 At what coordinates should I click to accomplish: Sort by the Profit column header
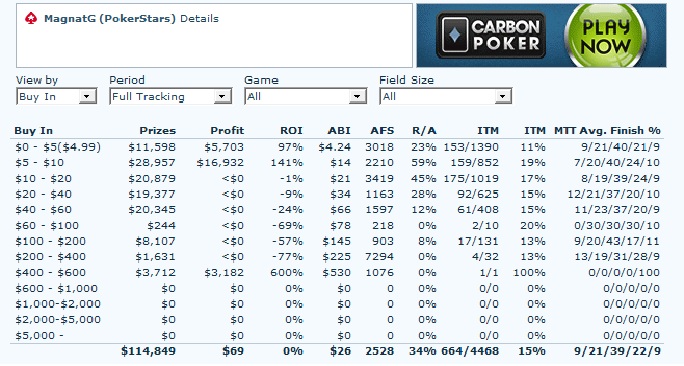coord(227,130)
